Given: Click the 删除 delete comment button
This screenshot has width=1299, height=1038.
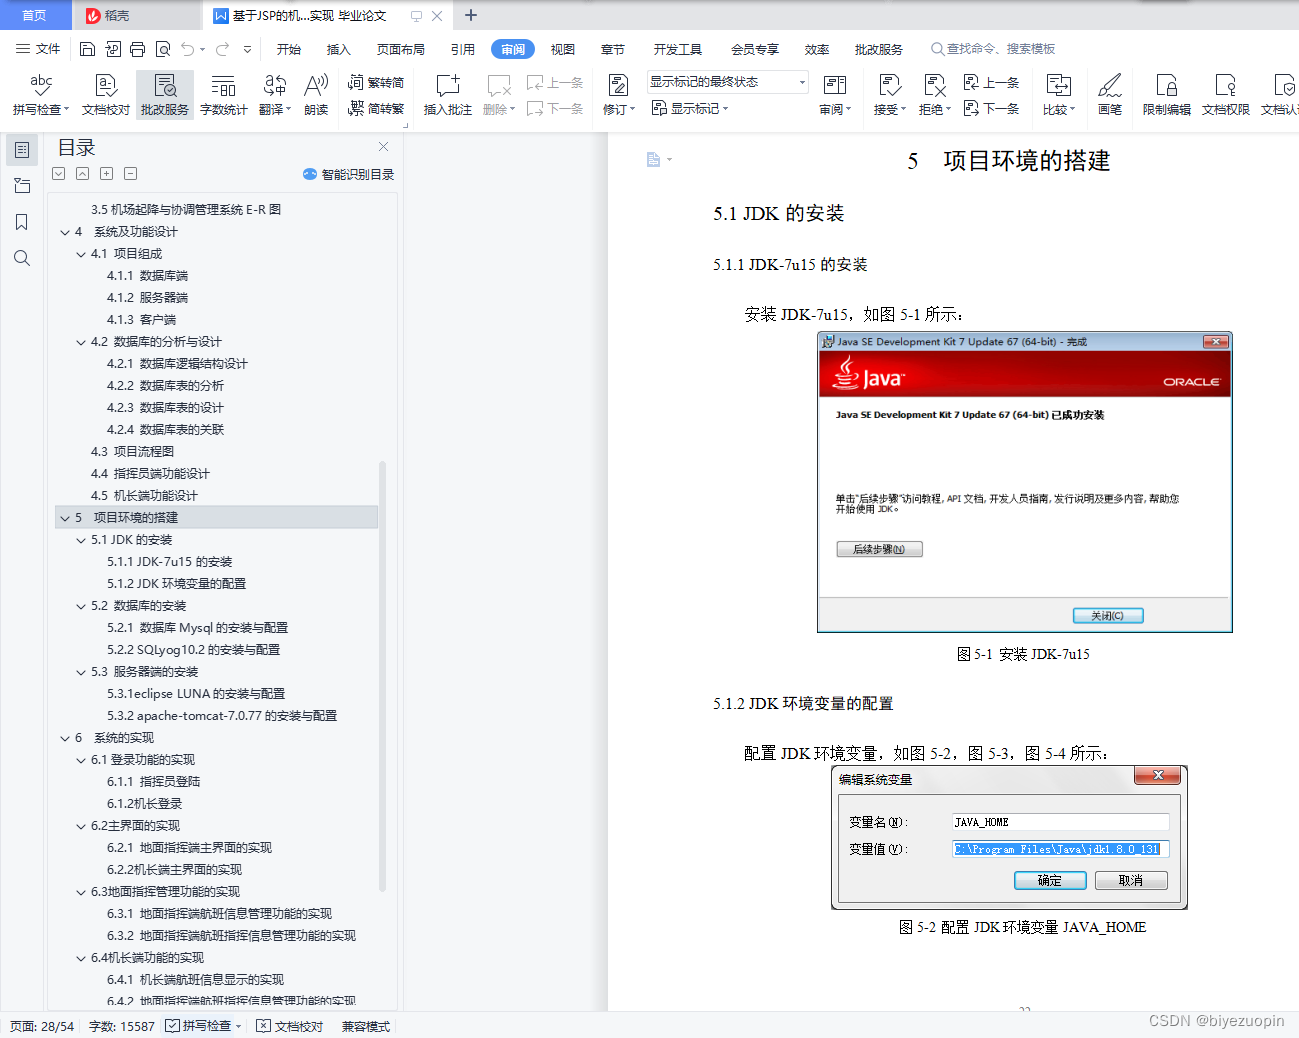Looking at the screenshot, I should (x=499, y=95).
